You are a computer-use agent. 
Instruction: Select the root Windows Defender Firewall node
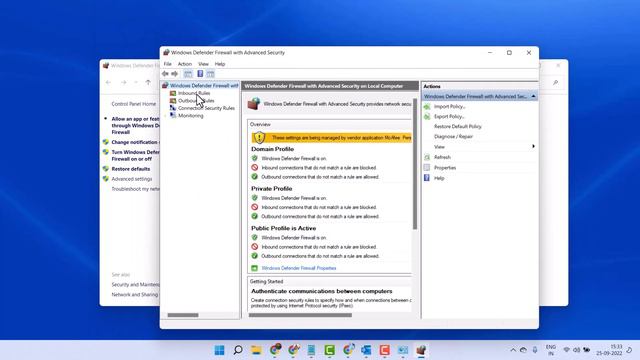pyautogui.click(x=204, y=86)
